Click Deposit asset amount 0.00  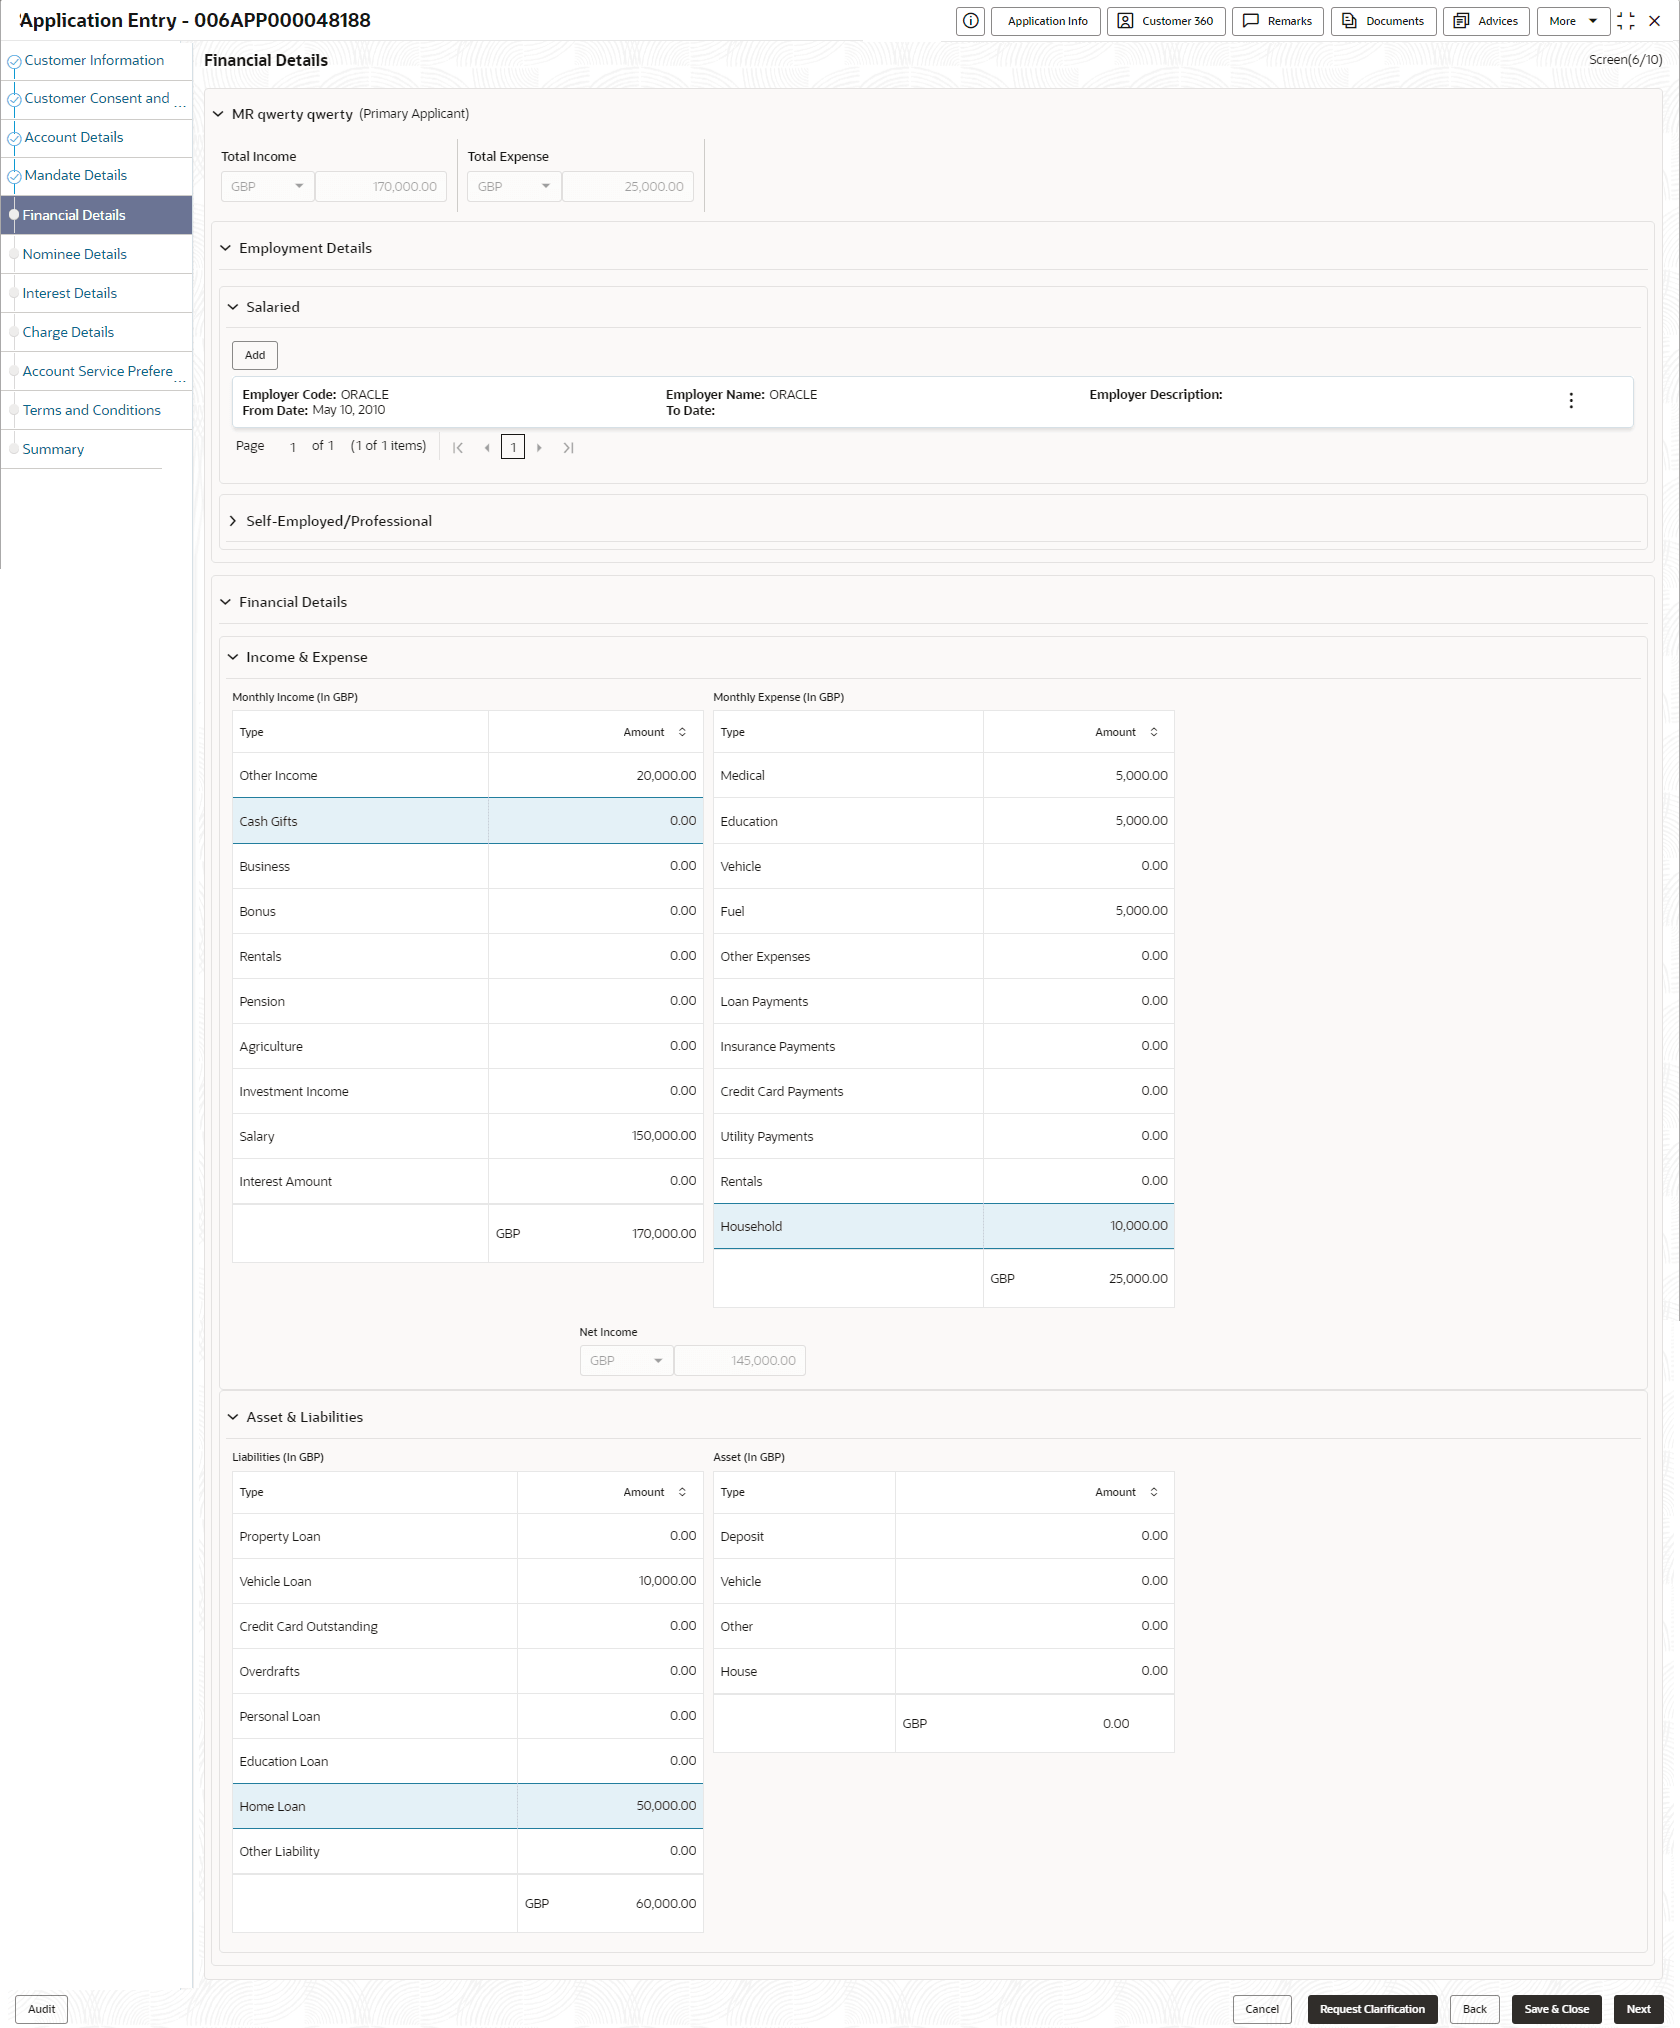(x=1154, y=1536)
